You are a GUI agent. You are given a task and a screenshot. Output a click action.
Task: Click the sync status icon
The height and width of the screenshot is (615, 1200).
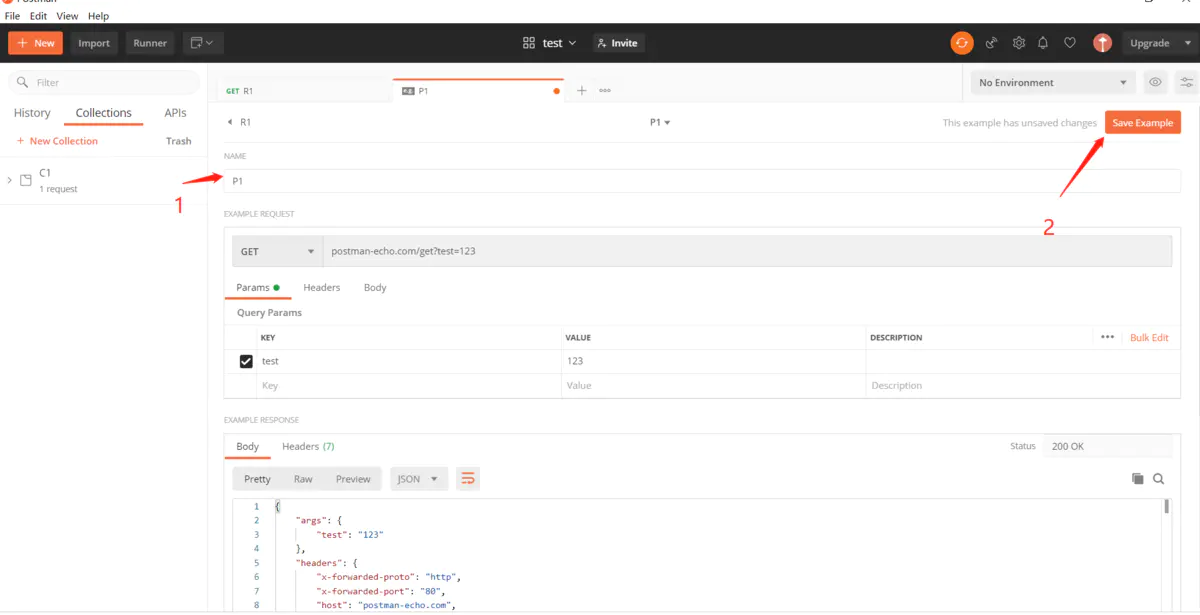point(961,43)
